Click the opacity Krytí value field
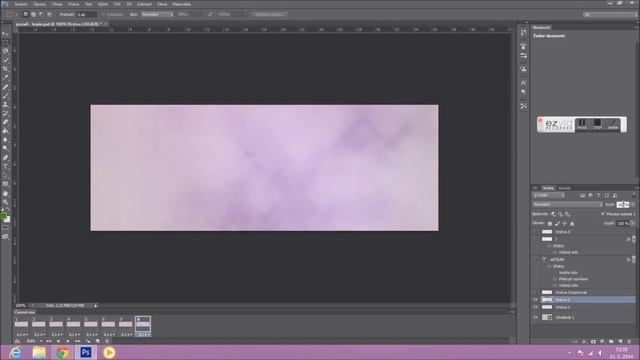 (622, 204)
